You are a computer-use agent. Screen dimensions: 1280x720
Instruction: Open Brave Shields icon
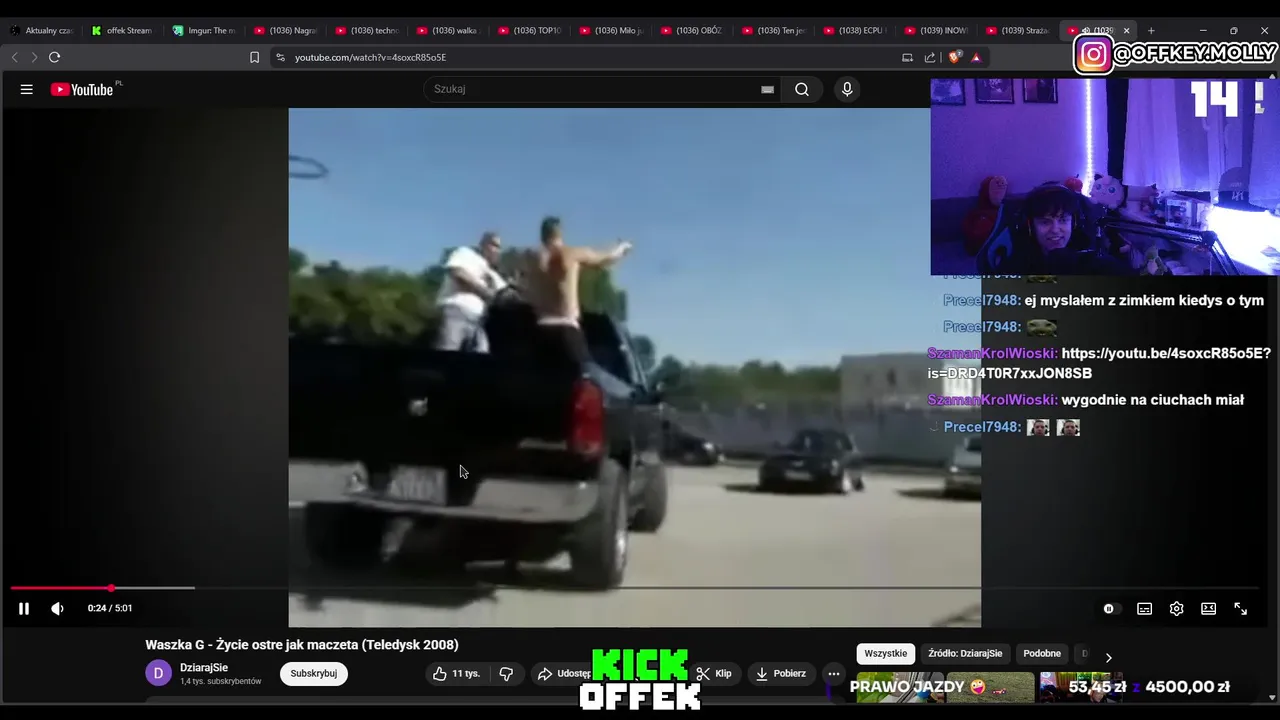[955, 57]
